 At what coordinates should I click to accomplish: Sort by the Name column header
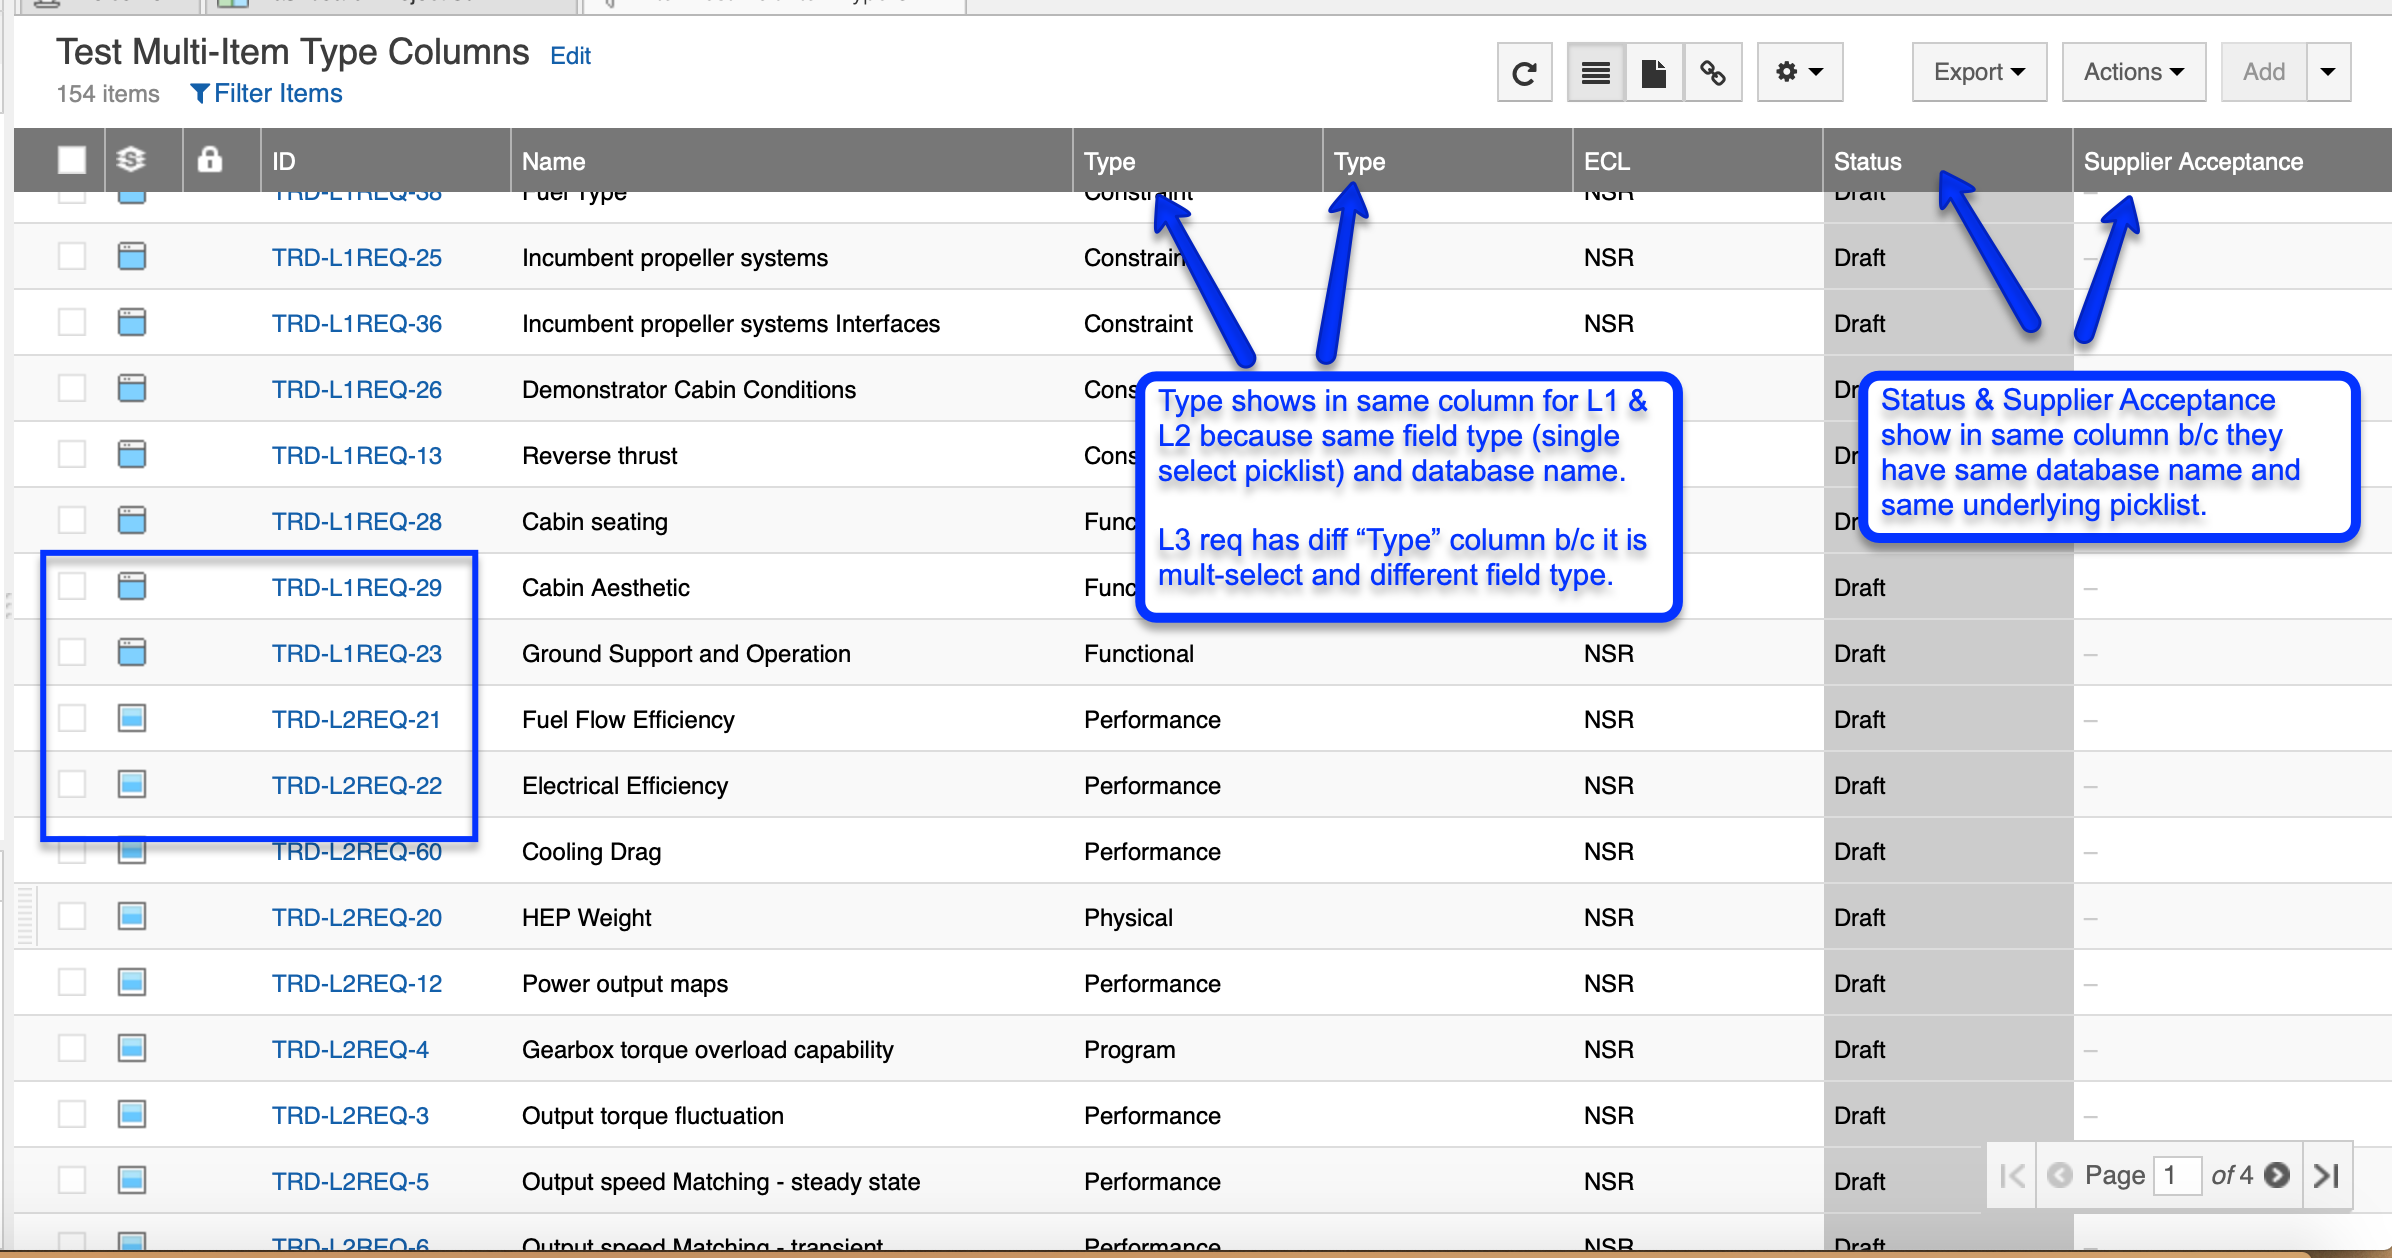[x=553, y=161]
